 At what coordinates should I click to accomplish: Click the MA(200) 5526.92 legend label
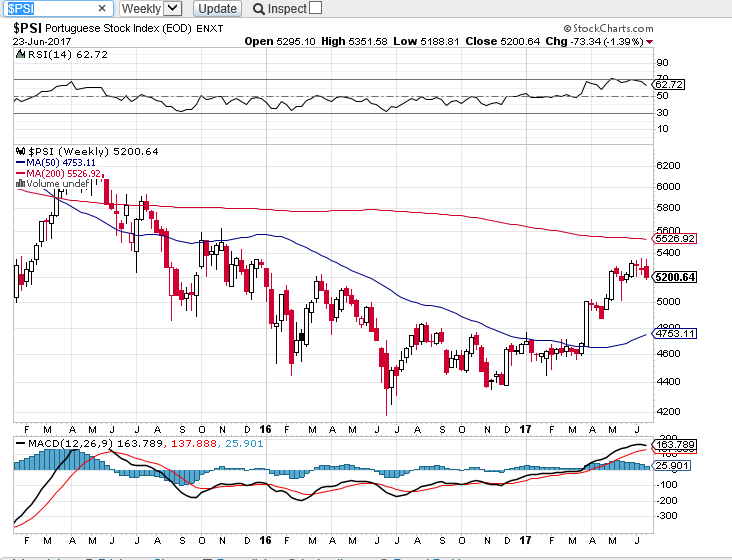[63, 173]
